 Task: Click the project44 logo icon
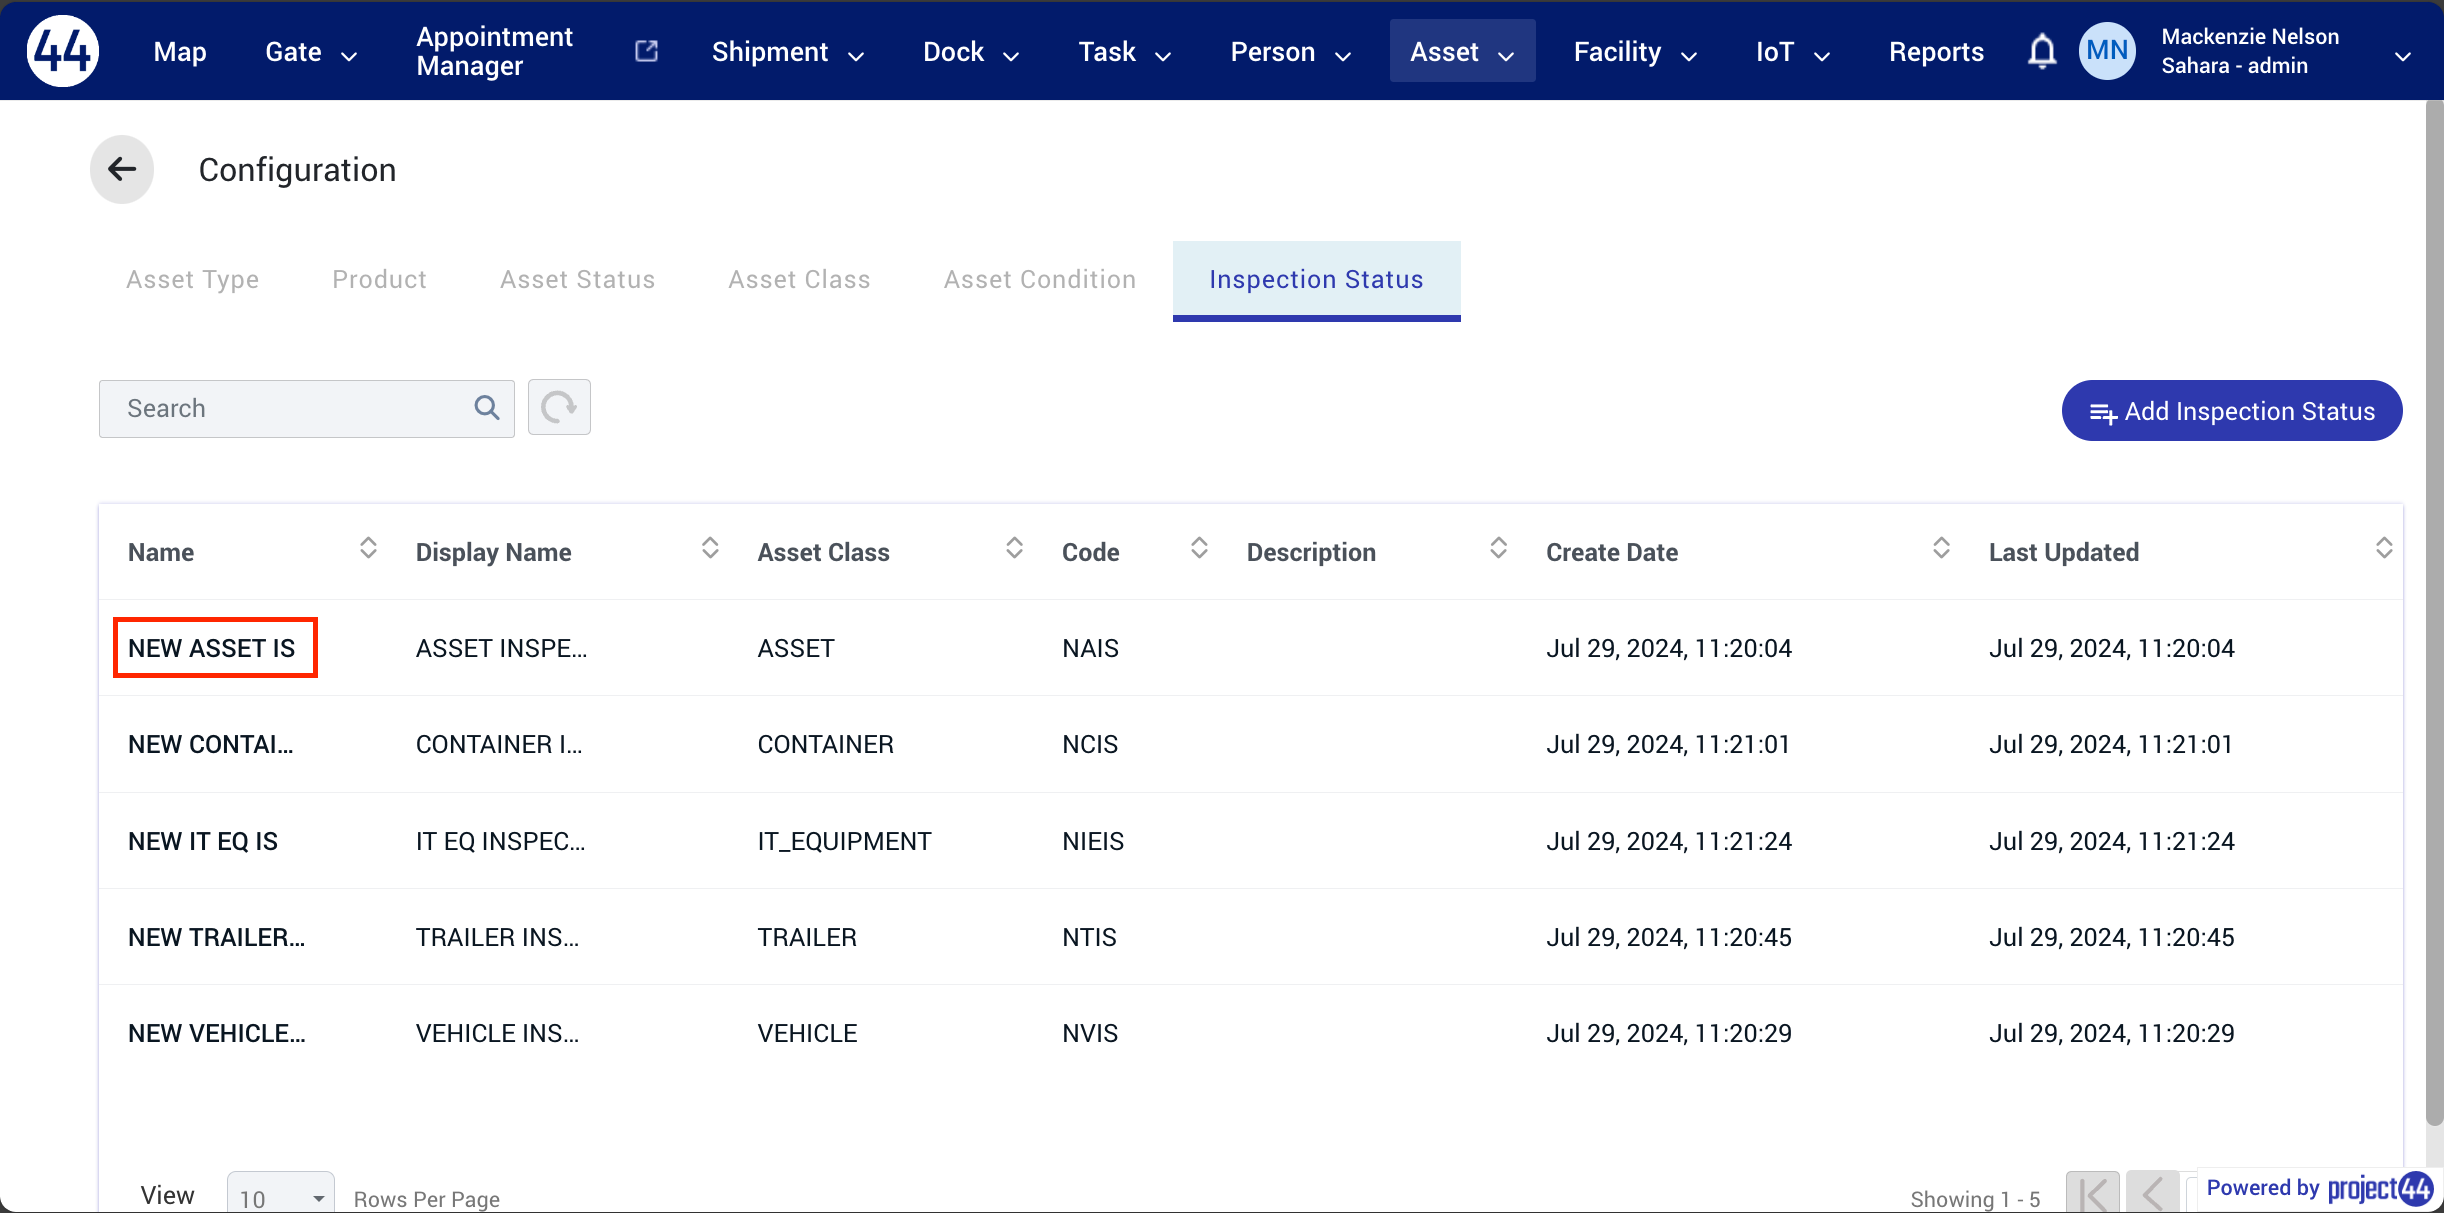coord(63,50)
